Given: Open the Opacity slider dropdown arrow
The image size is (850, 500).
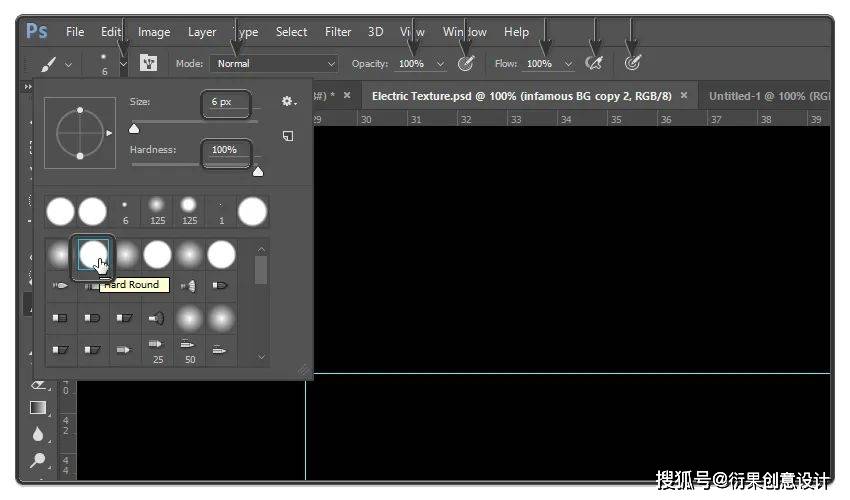Looking at the screenshot, I should [441, 64].
